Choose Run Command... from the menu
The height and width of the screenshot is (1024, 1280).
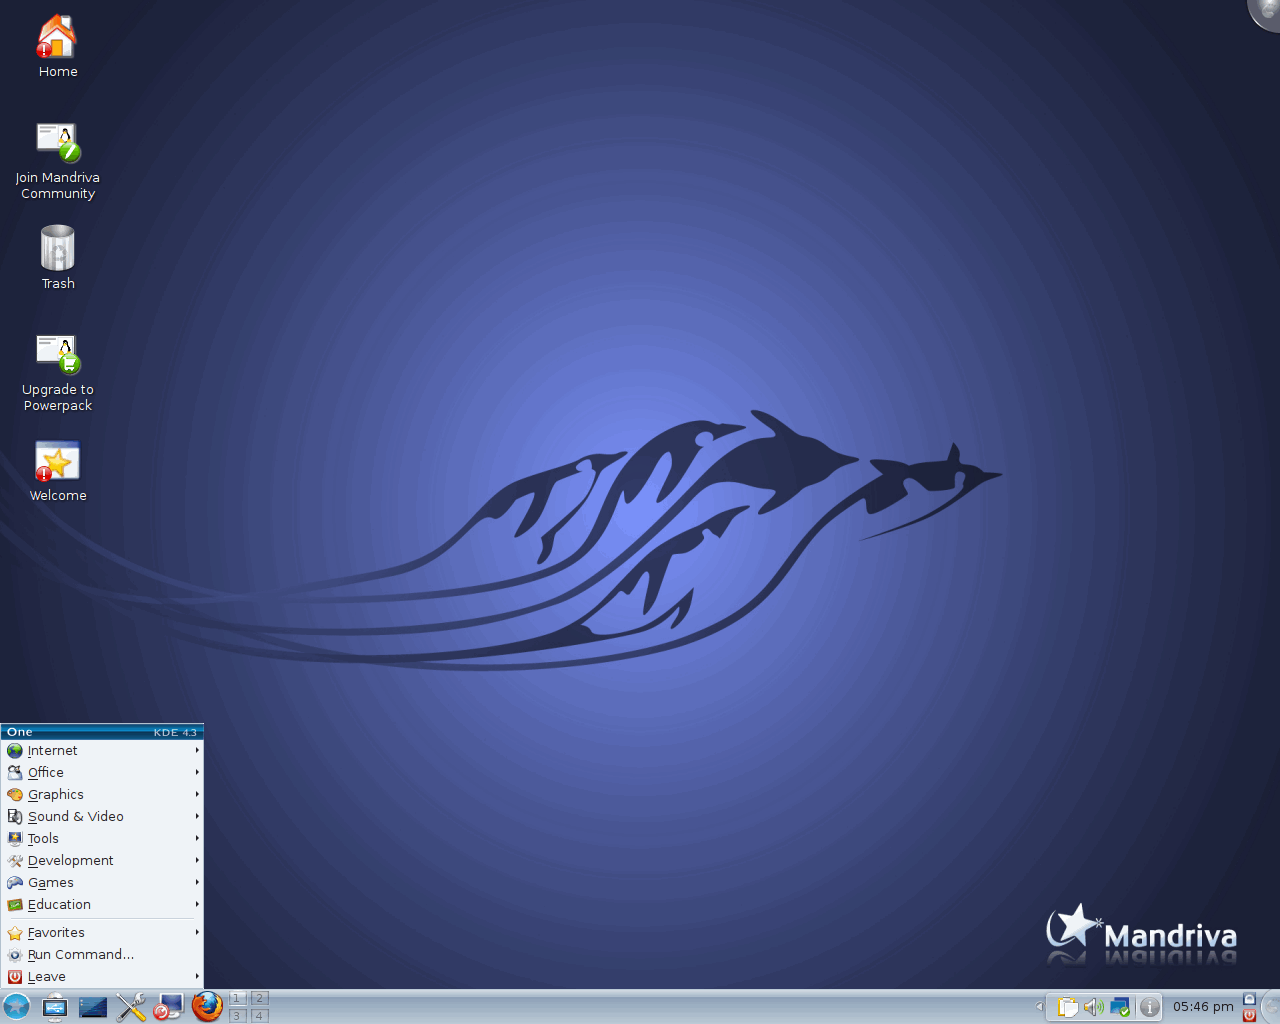(102, 955)
